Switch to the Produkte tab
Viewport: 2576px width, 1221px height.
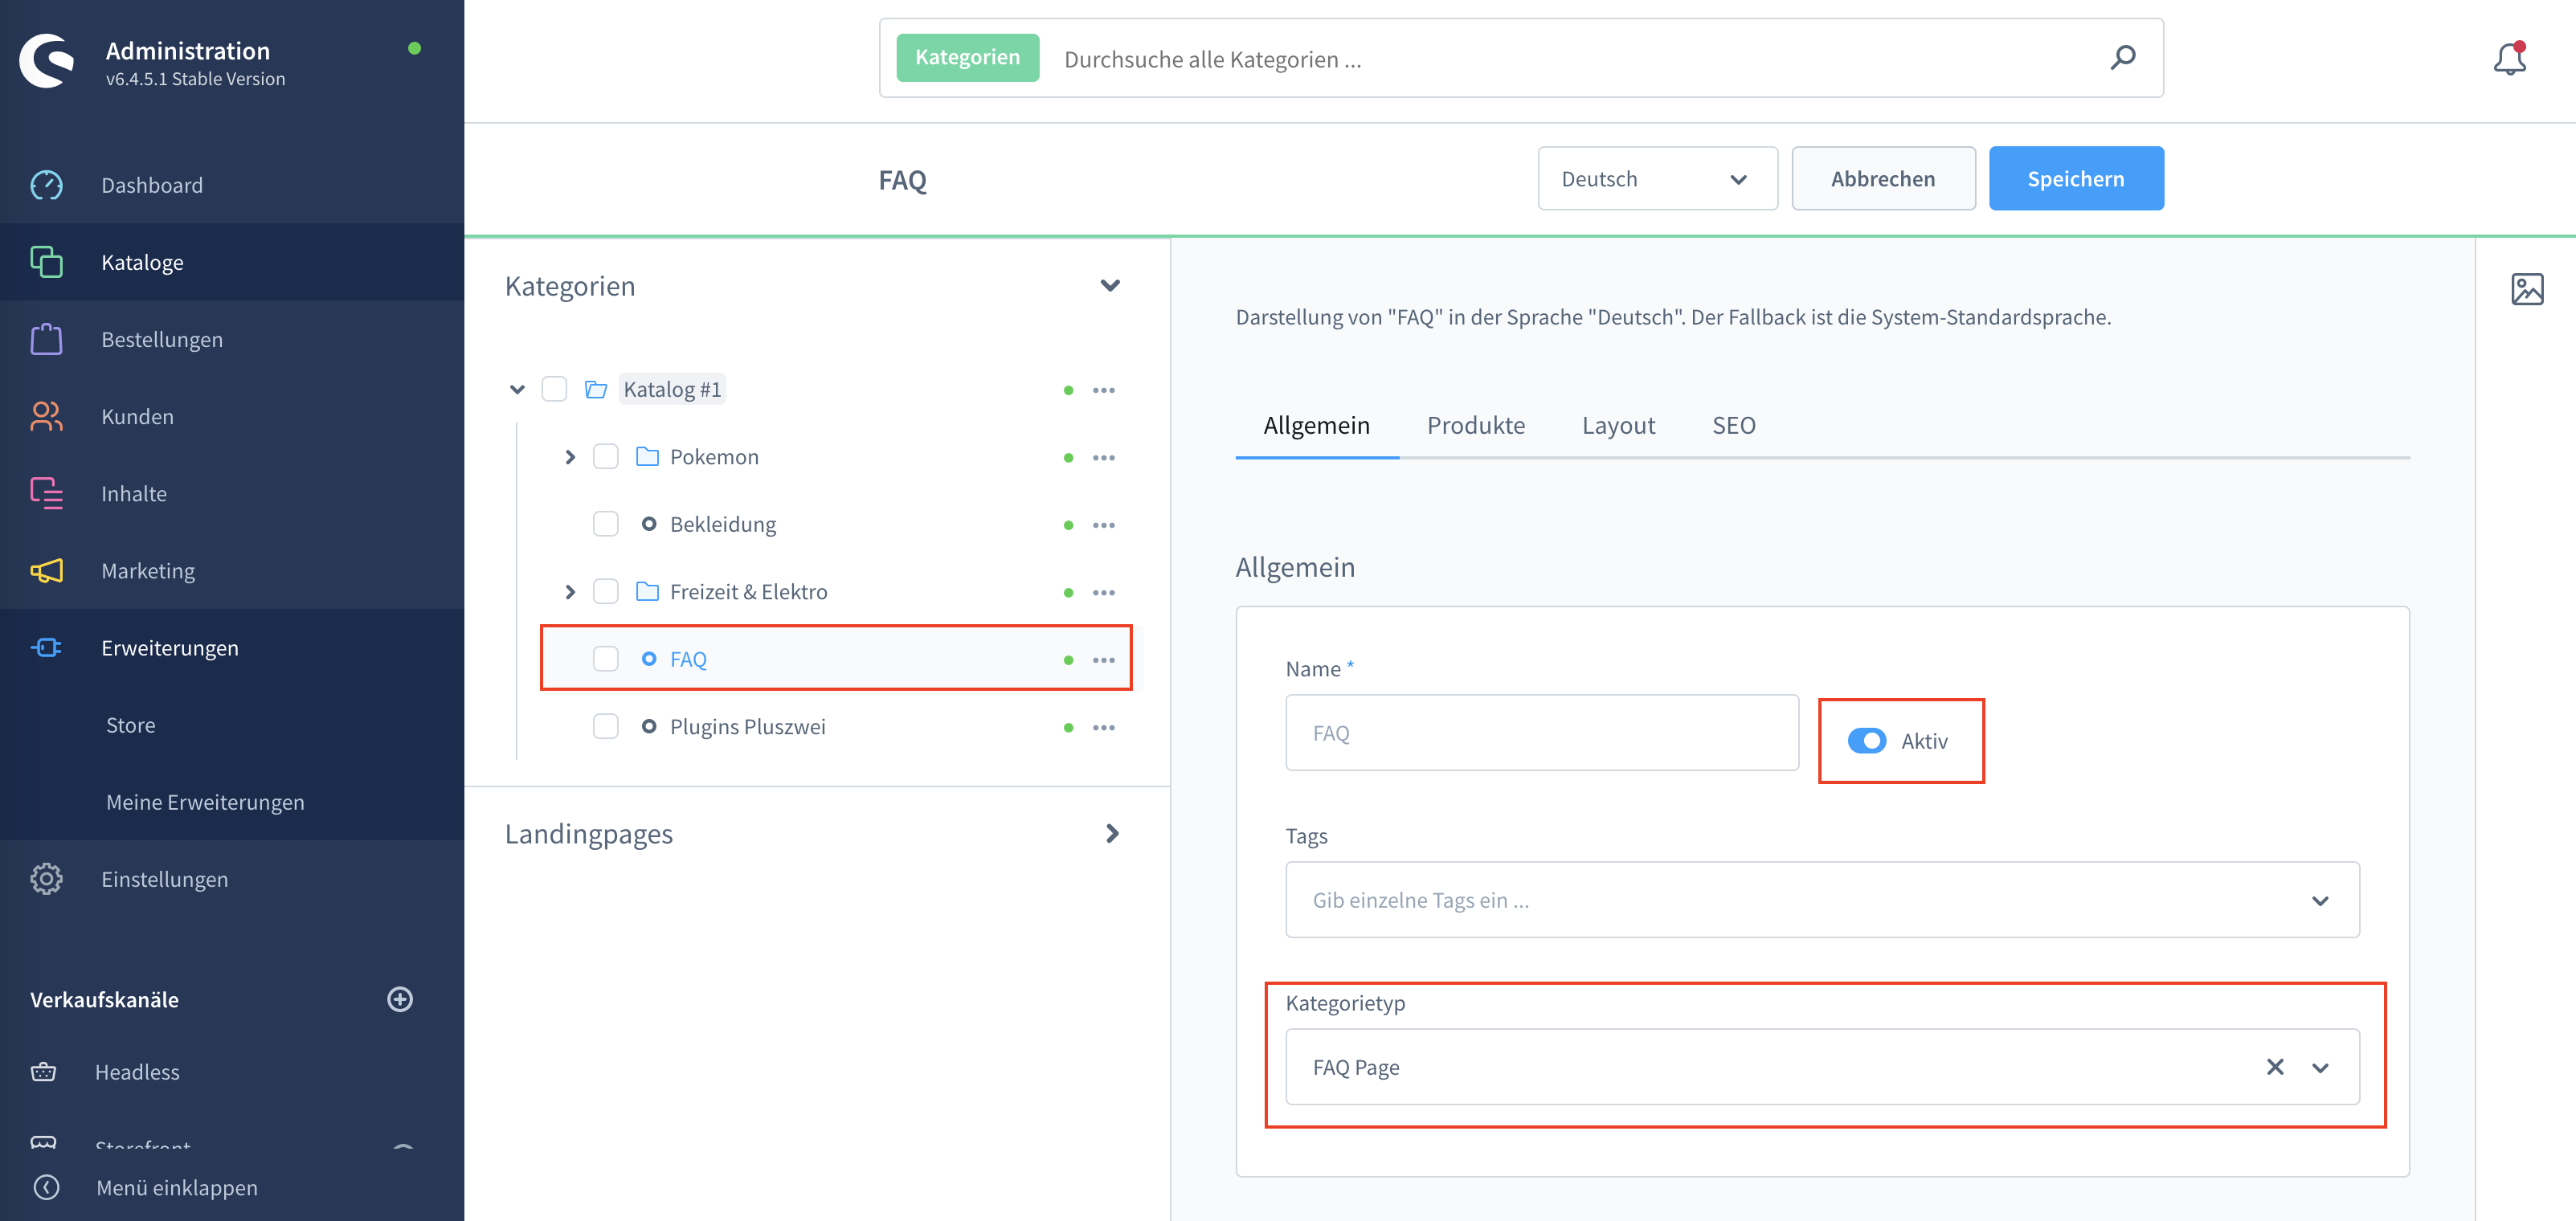click(x=1475, y=425)
